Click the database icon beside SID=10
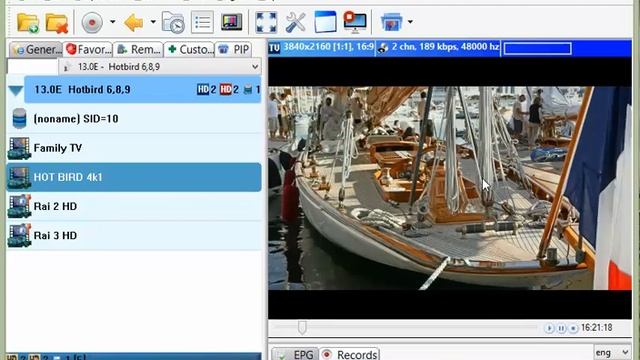Screen dimensions: 640x360 click(19, 119)
